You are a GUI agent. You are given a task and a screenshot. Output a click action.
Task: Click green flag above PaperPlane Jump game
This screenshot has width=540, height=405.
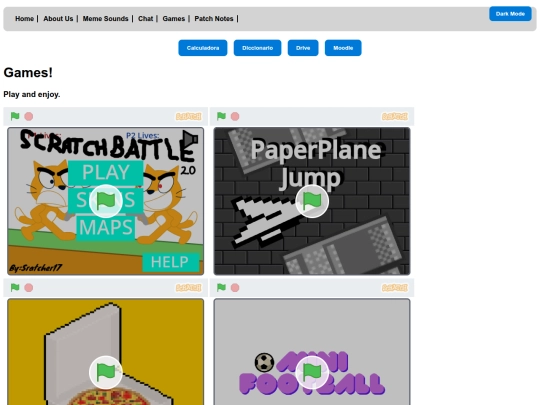click(x=221, y=116)
